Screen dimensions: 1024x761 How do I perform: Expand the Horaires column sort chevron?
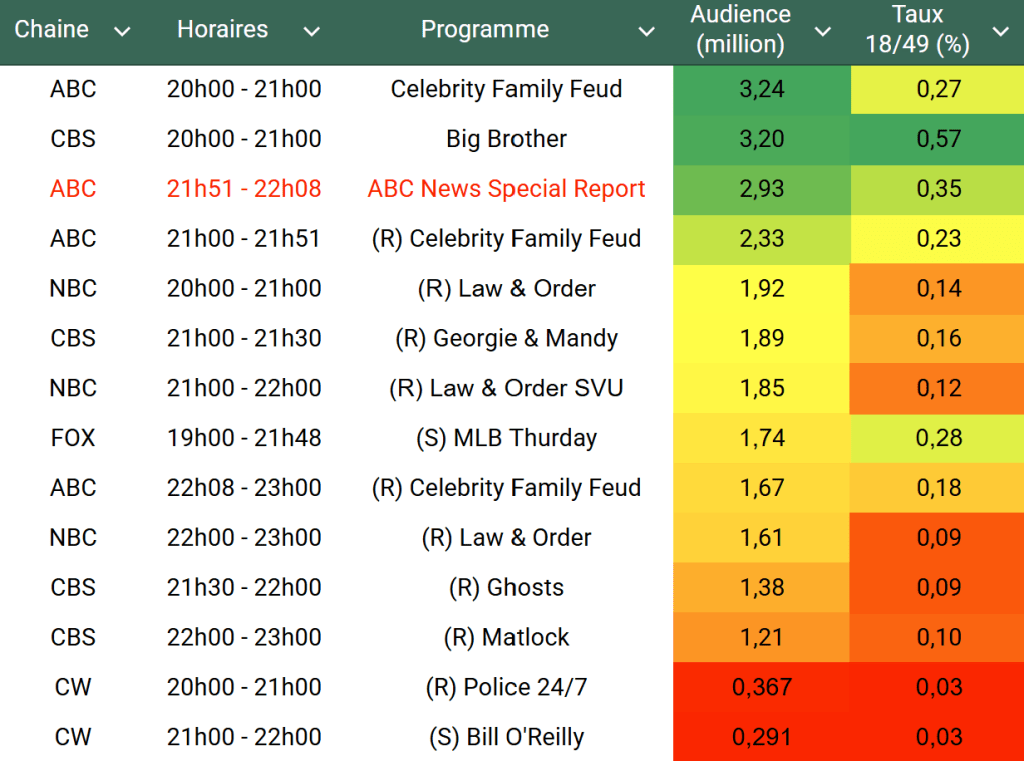click(312, 32)
